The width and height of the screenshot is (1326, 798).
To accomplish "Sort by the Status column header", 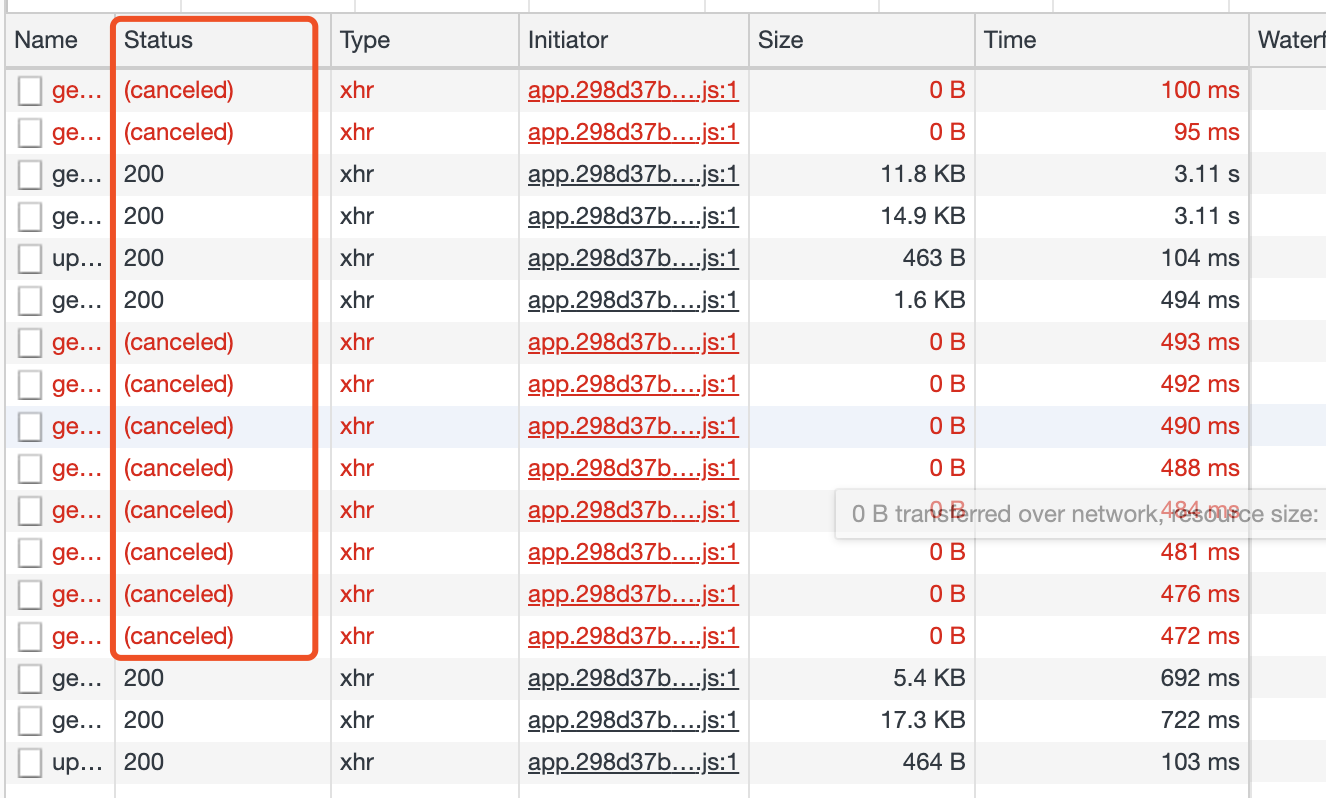I will tap(158, 41).
